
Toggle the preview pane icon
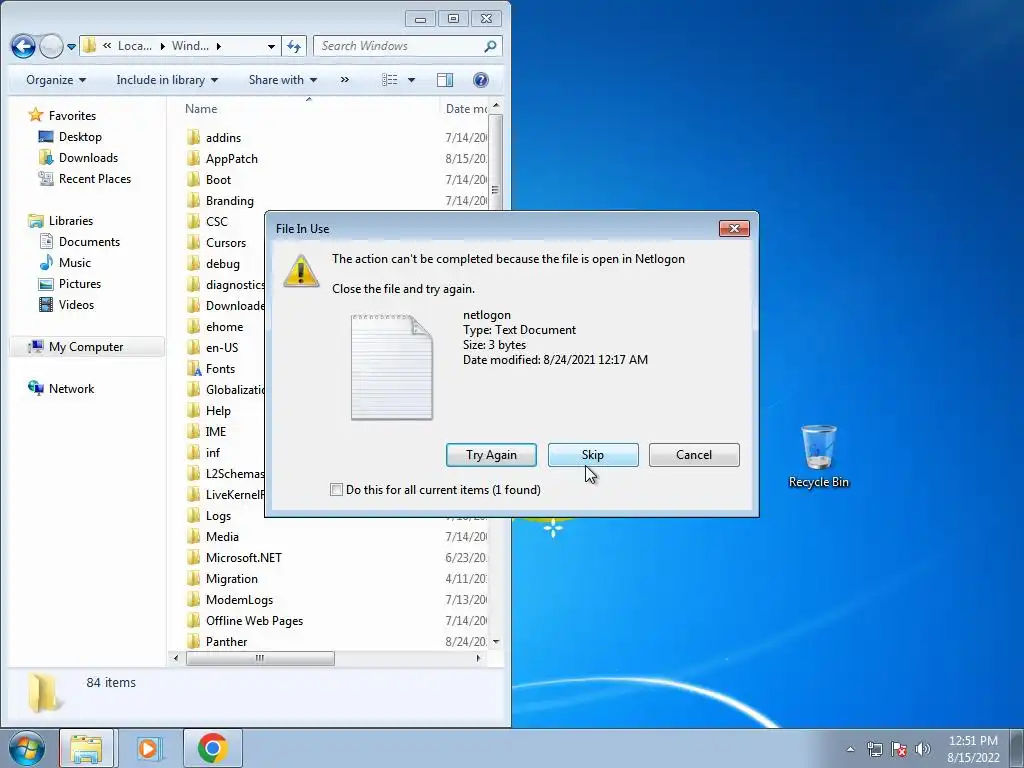point(445,80)
